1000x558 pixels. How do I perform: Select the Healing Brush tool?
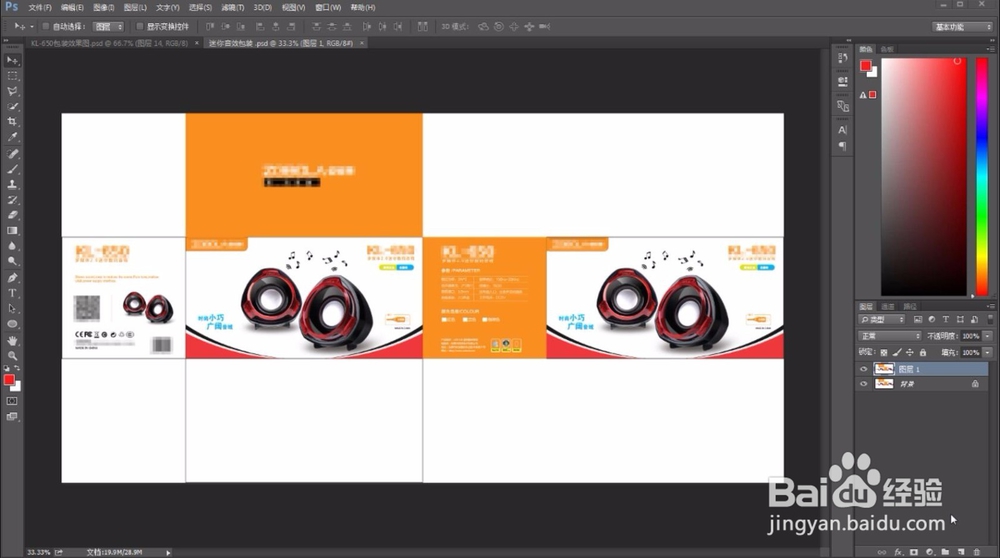(x=12, y=154)
